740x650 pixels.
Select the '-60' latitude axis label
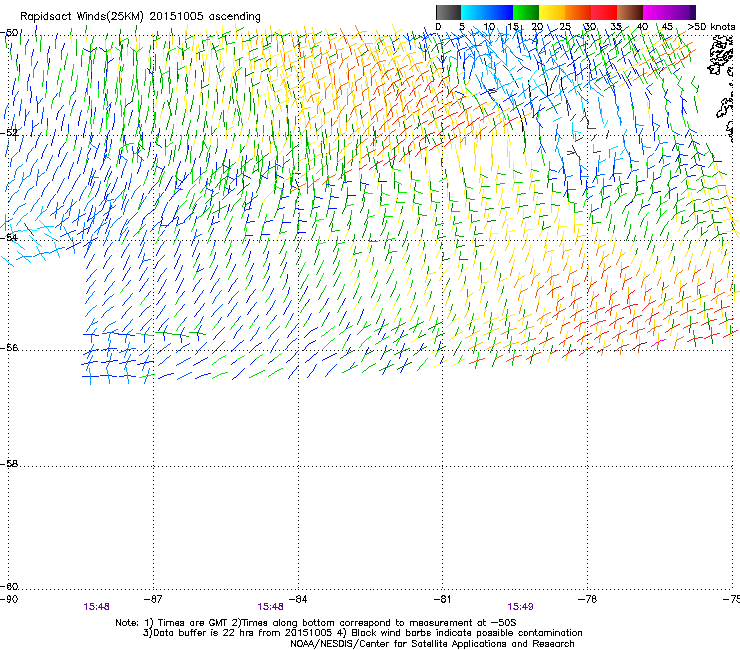(9, 586)
